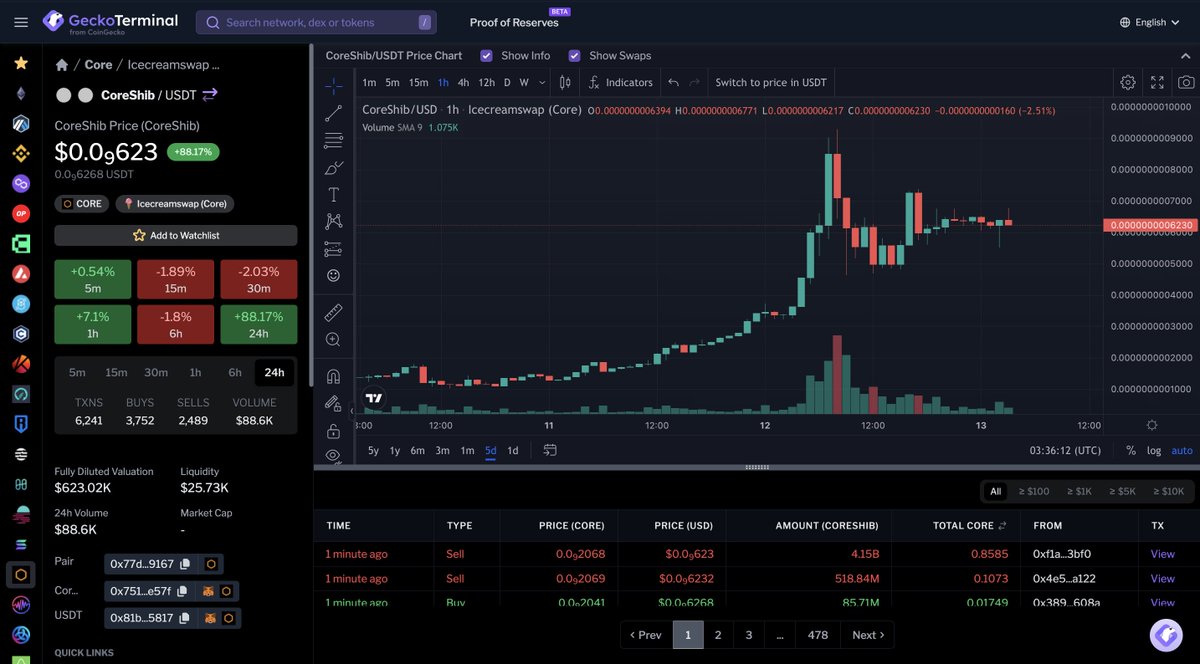Open the English language dropdown

point(1149,22)
